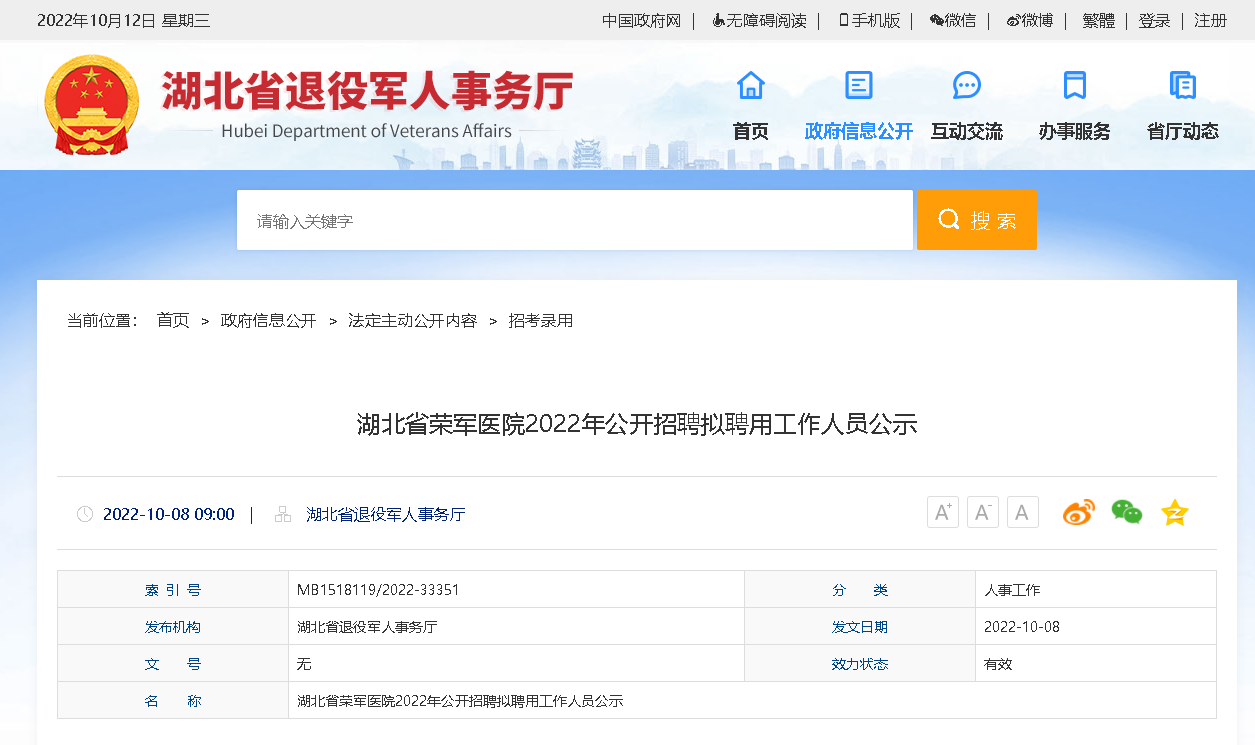Click the 办事服务 bookmark icon
Image resolution: width=1255 pixels, height=745 pixels.
(x=1074, y=86)
